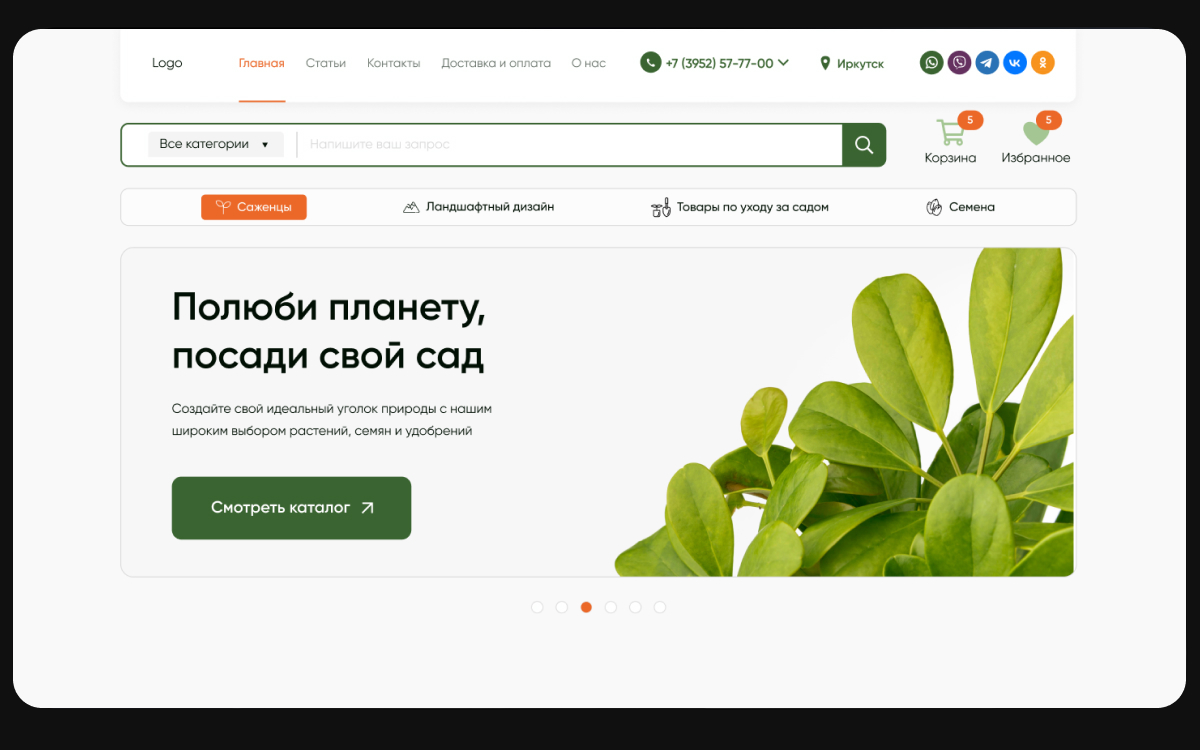The height and width of the screenshot is (750, 1200).
Task: Click the Смотреть каталог button
Action: pos(291,508)
